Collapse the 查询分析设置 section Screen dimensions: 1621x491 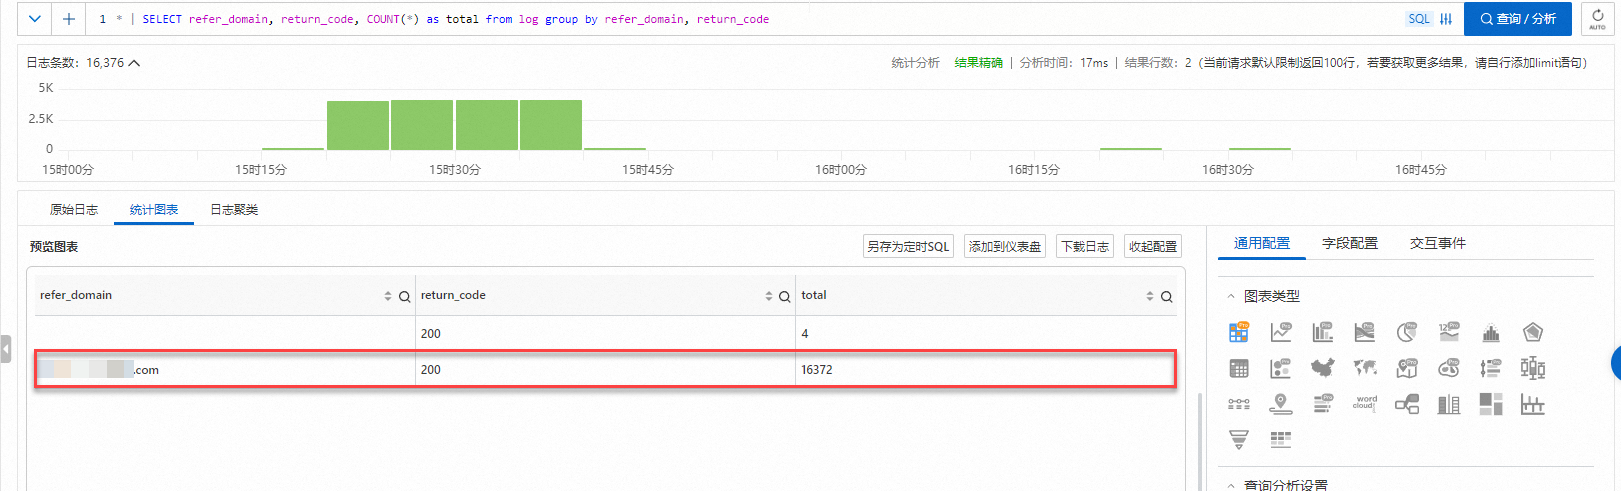click(1231, 486)
